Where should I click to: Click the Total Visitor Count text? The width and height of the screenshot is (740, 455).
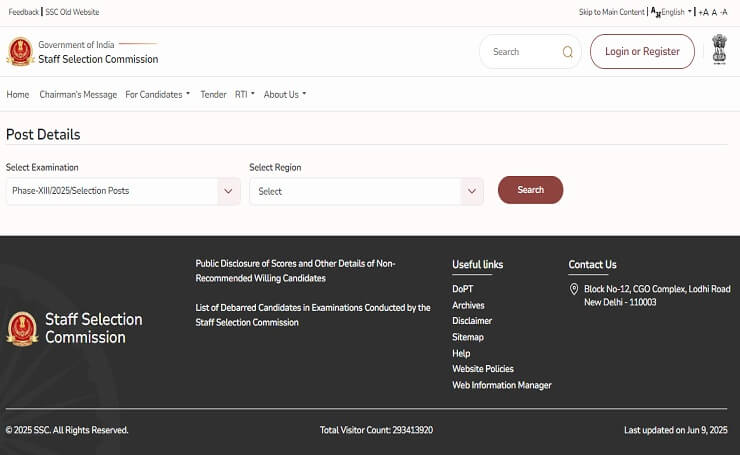376,430
